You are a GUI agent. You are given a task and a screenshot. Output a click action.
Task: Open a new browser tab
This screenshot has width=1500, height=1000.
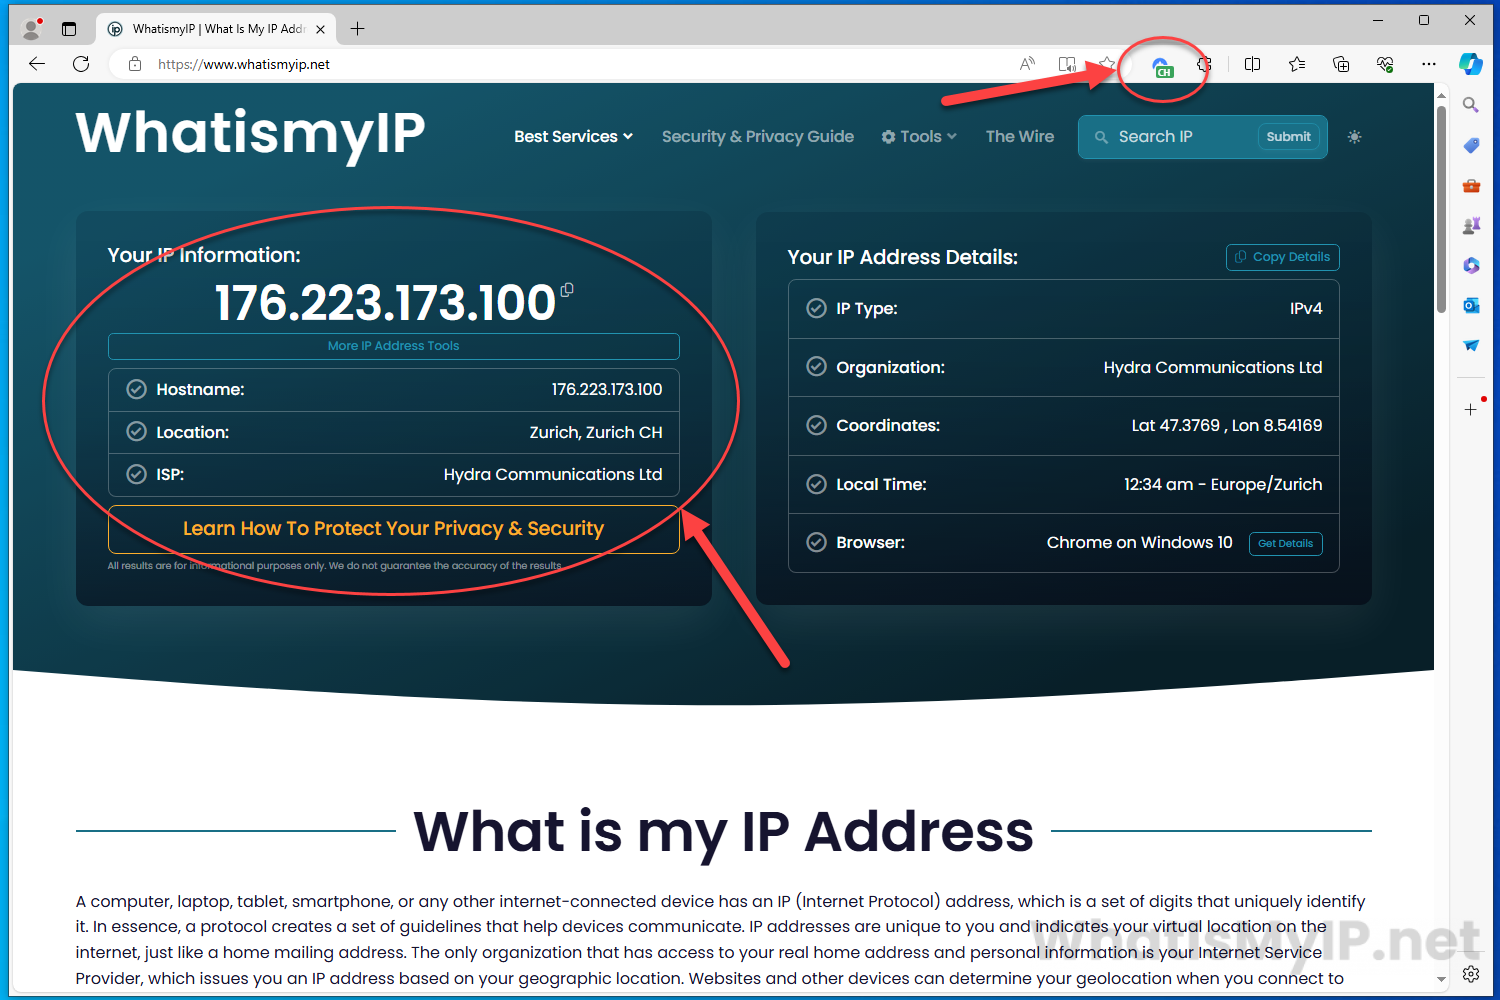pyautogui.click(x=357, y=29)
